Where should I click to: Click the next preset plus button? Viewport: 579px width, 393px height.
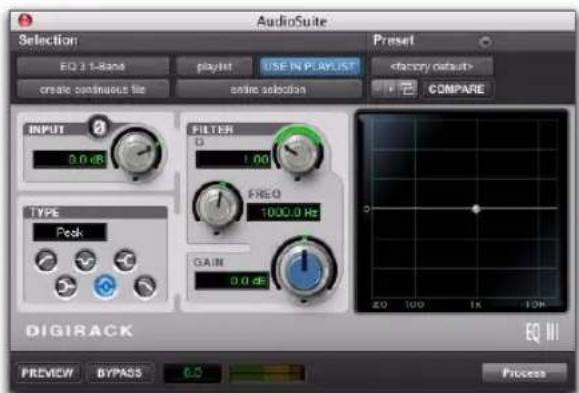tap(390, 89)
